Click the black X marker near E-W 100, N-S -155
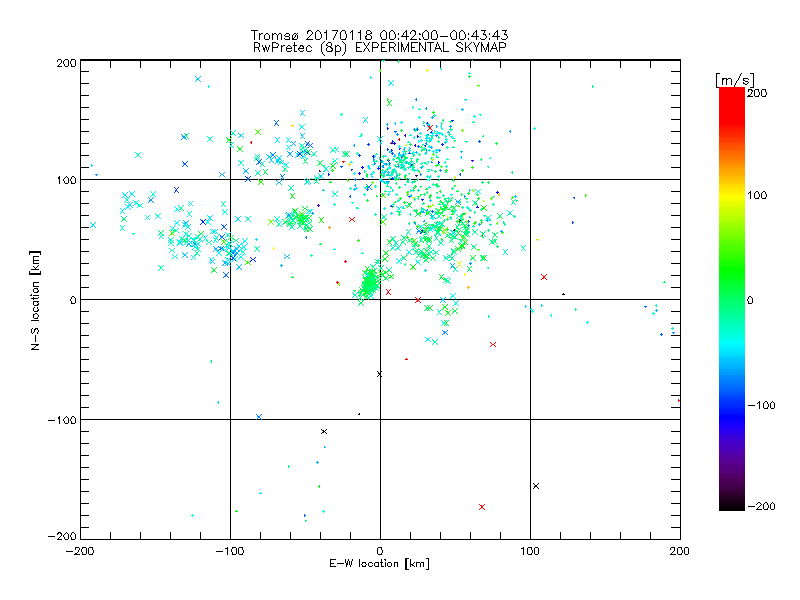800x600 pixels. tap(536, 486)
